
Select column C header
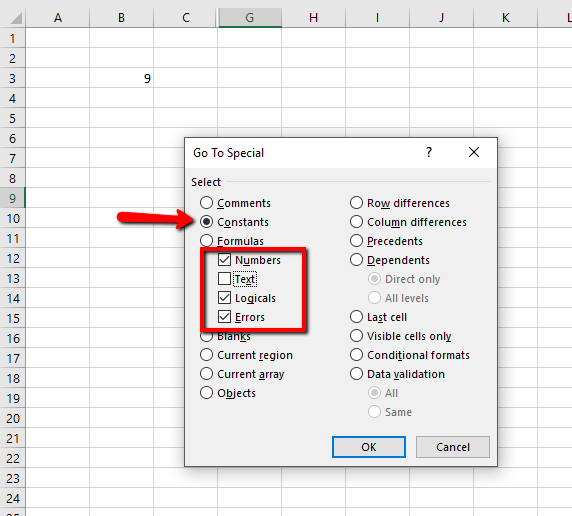click(x=186, y=17)
